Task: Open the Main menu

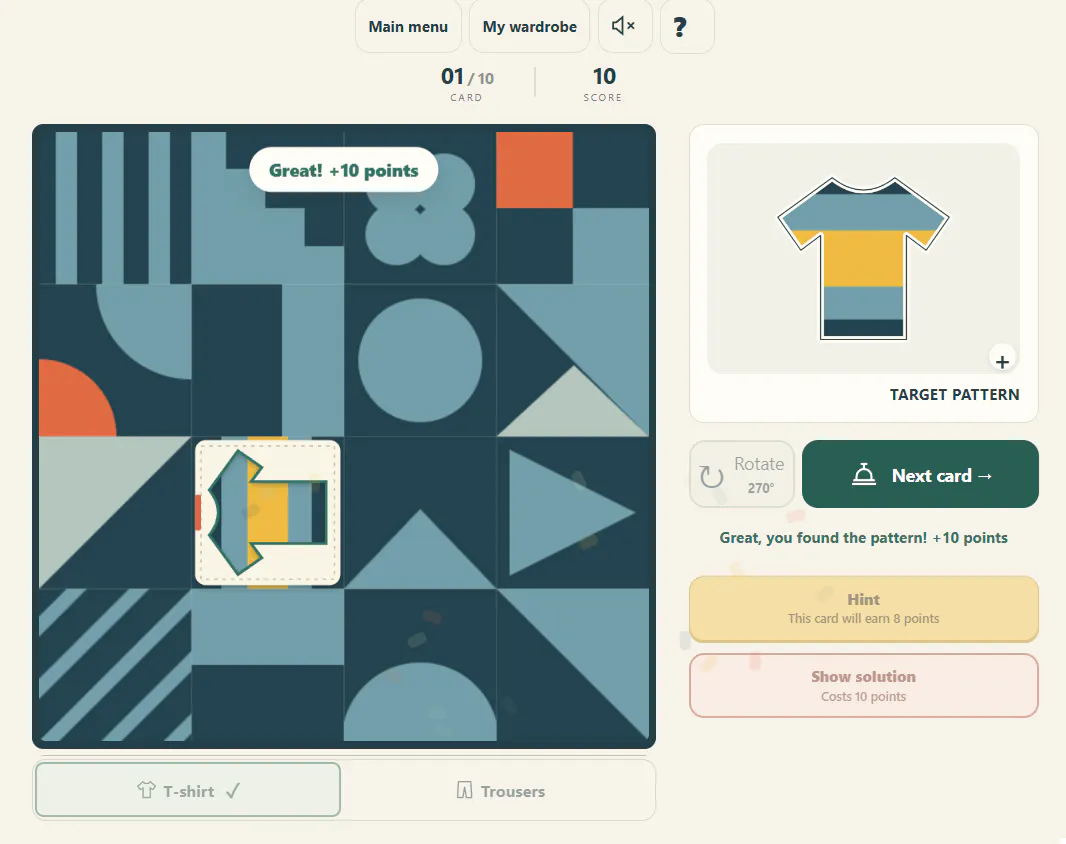Action: 408,27
